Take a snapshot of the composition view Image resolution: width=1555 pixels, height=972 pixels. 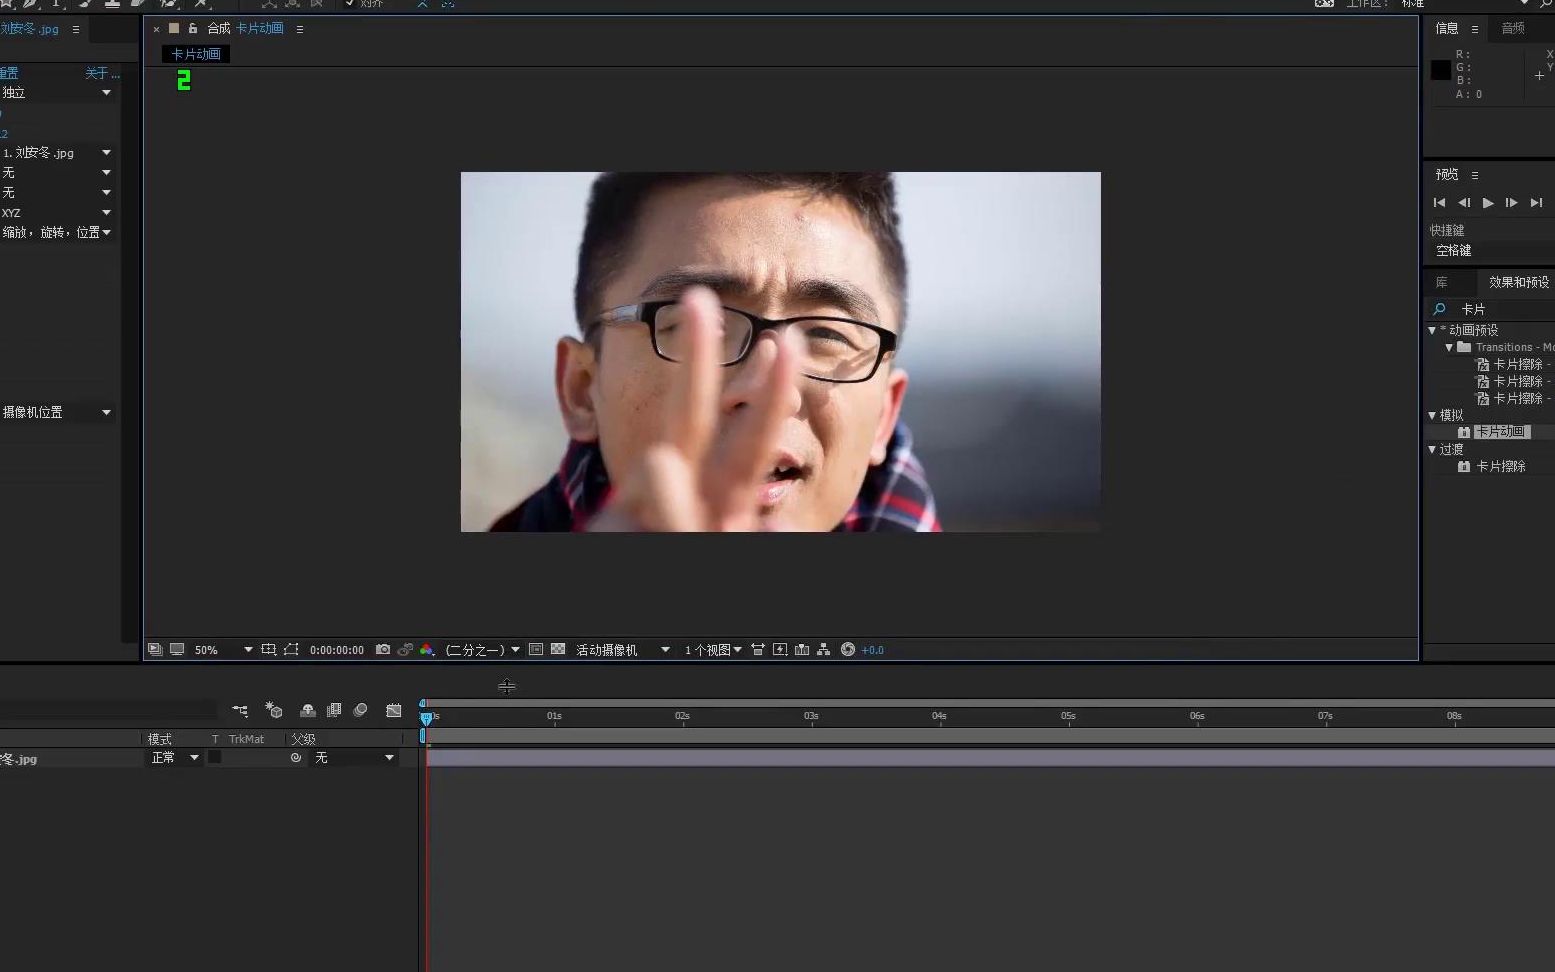[383, 649]
